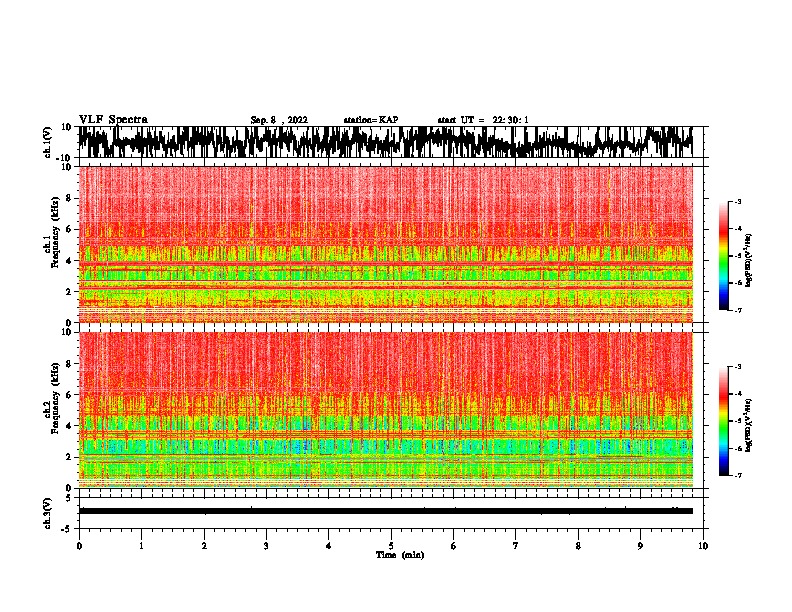Click the "9" tick on time axis
792x612 pixels.
[640, 546]
